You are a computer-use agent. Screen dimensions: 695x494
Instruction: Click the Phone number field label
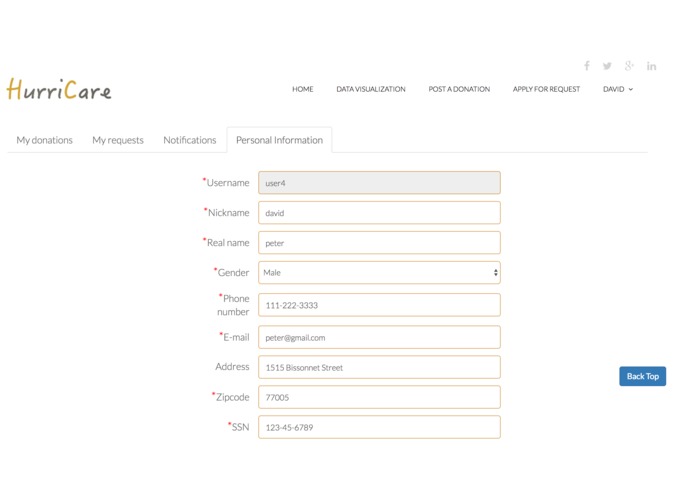click(233, 305)
